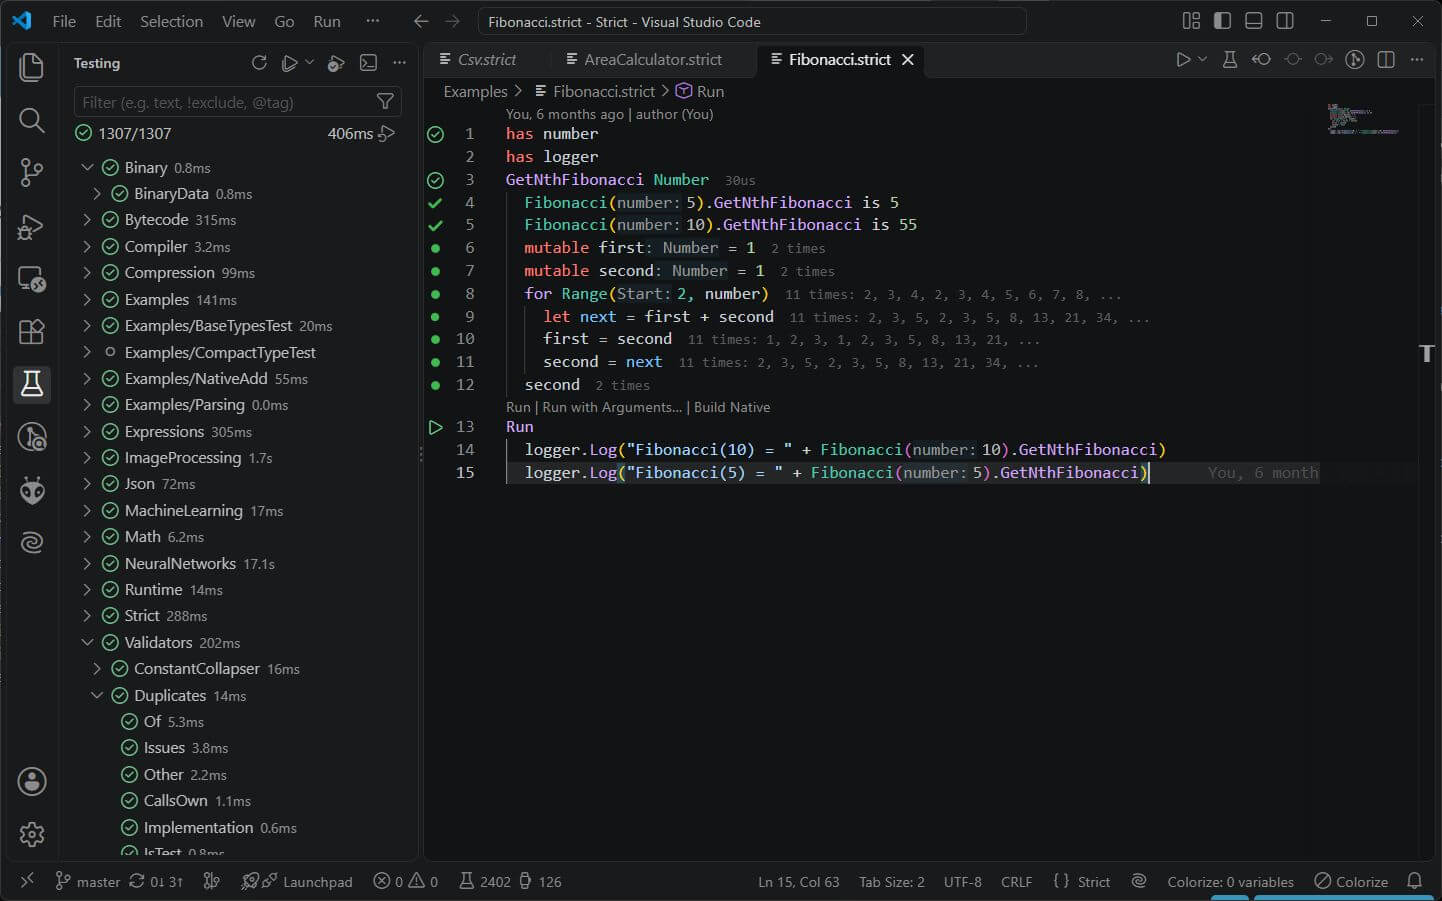Viewport: 1442px width, 901px height.
Task: Open the Extensions view icon
Action: tap(31, 331)
